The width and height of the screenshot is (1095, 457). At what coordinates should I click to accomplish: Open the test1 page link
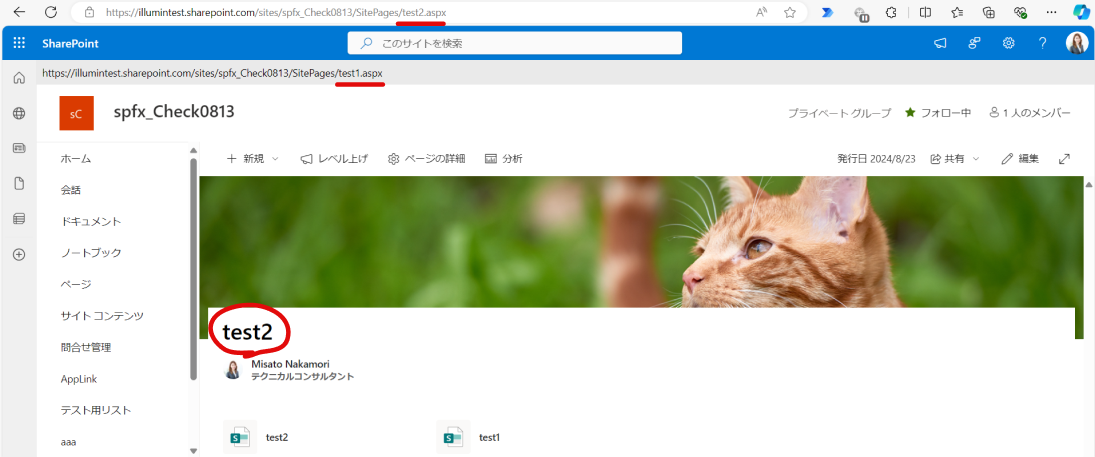pos(489,437)
